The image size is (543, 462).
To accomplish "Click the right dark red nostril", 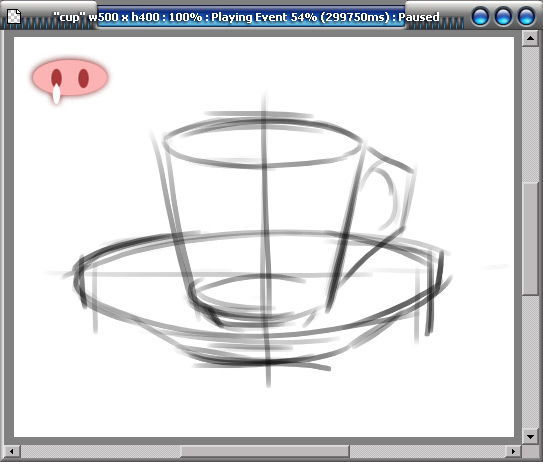I will point(83,78).
